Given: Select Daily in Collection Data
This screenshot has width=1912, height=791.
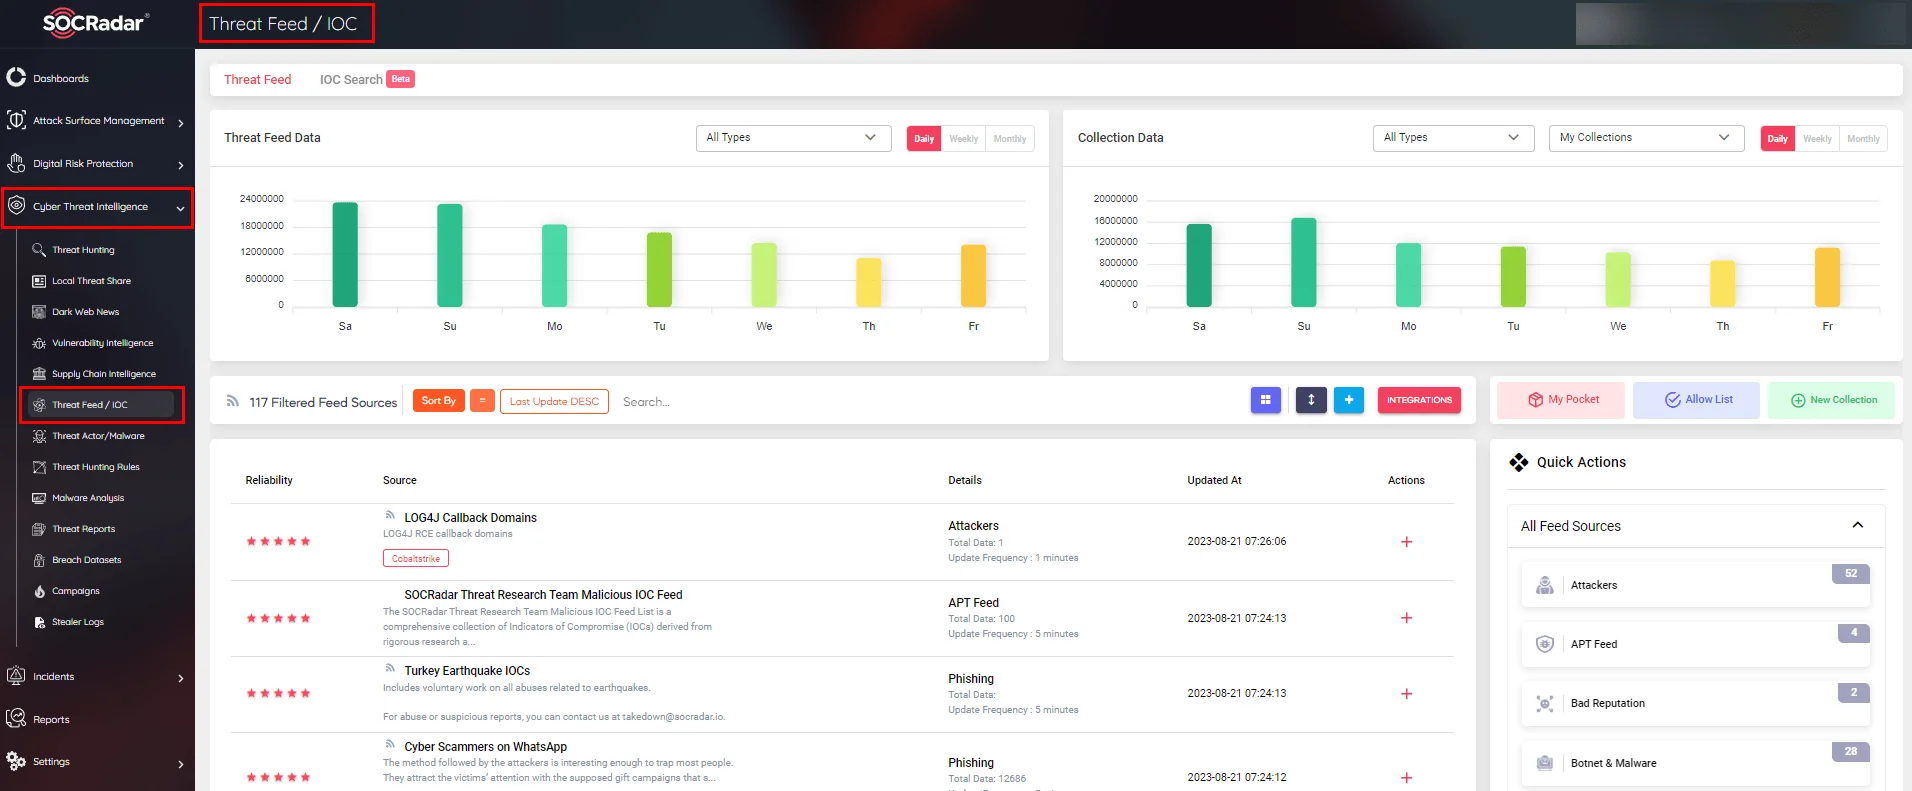Looking at the screenshot, I should coord(1777,139).
